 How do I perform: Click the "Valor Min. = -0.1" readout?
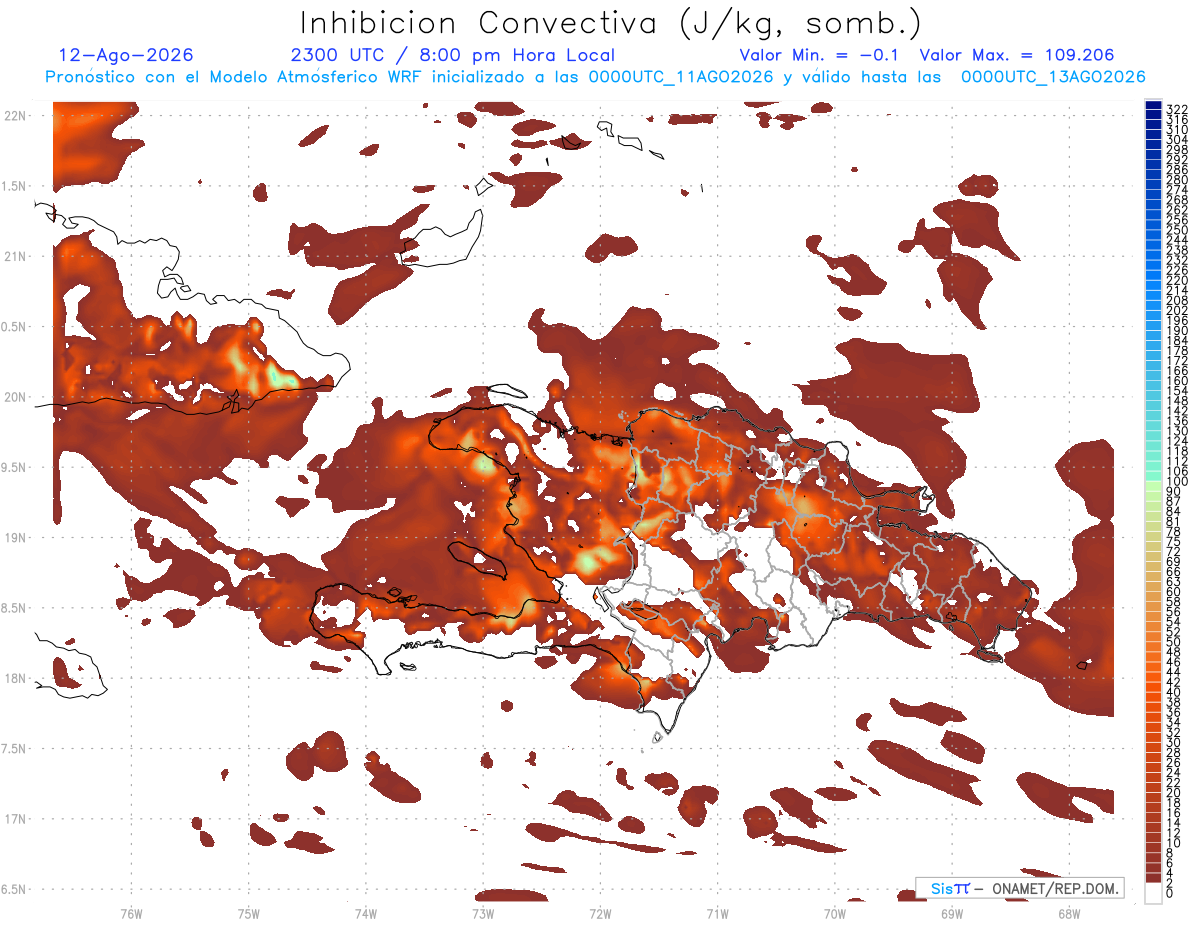(819, 55)
